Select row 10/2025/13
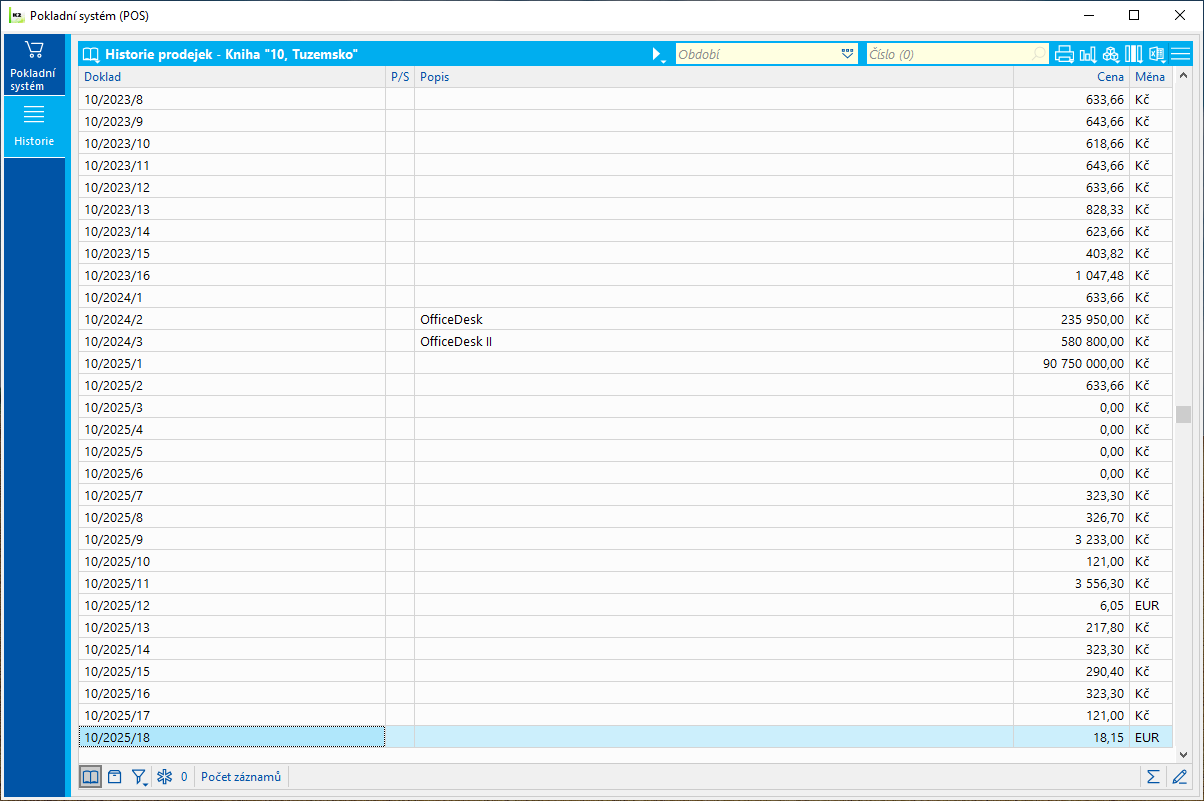1204x801 pixels. pyautogui.click(x=625, y=627)
